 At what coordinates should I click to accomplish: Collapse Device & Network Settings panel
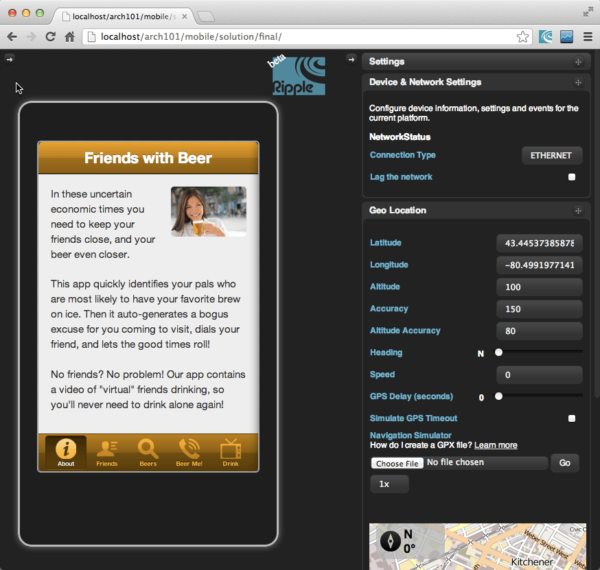pos(578,82)
